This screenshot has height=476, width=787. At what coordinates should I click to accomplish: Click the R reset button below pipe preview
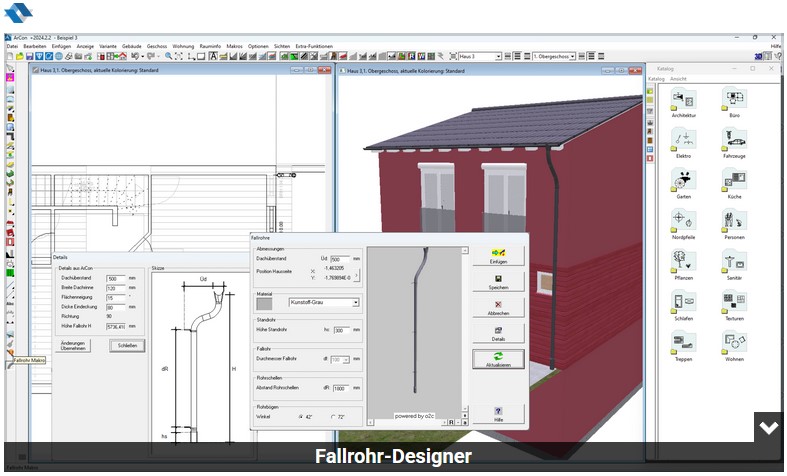coord(451,422)
